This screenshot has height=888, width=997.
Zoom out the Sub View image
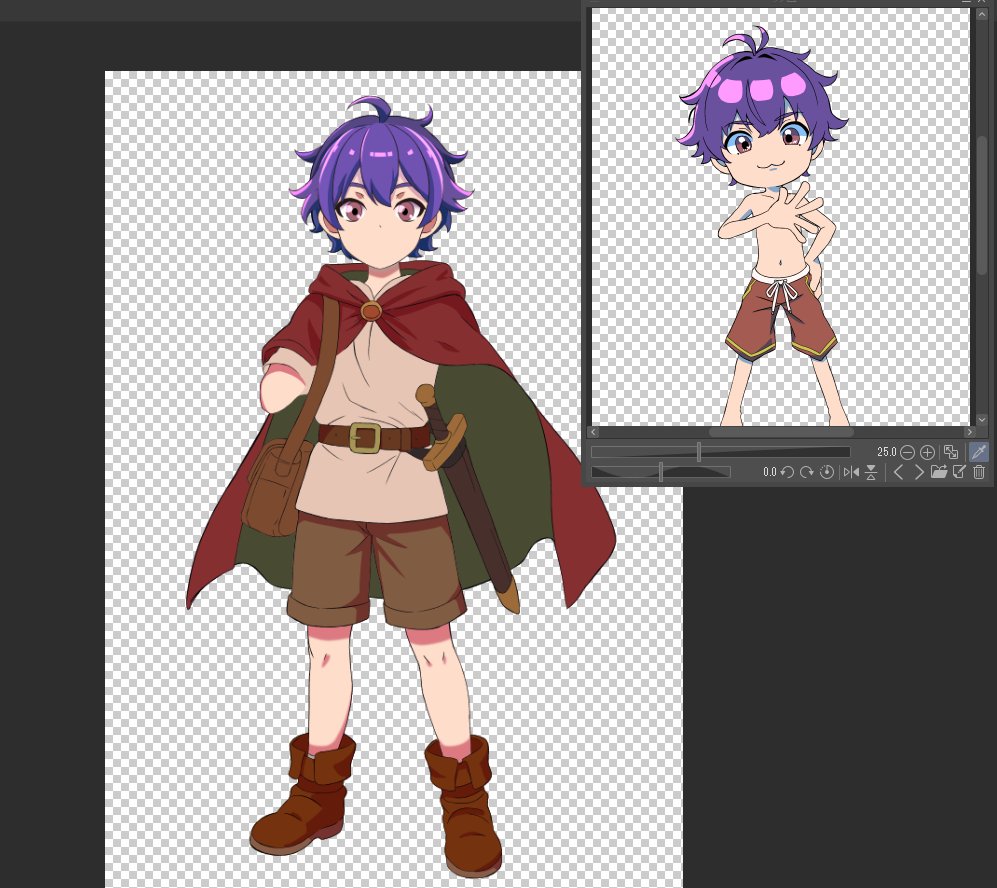click(x=907, y=452)
